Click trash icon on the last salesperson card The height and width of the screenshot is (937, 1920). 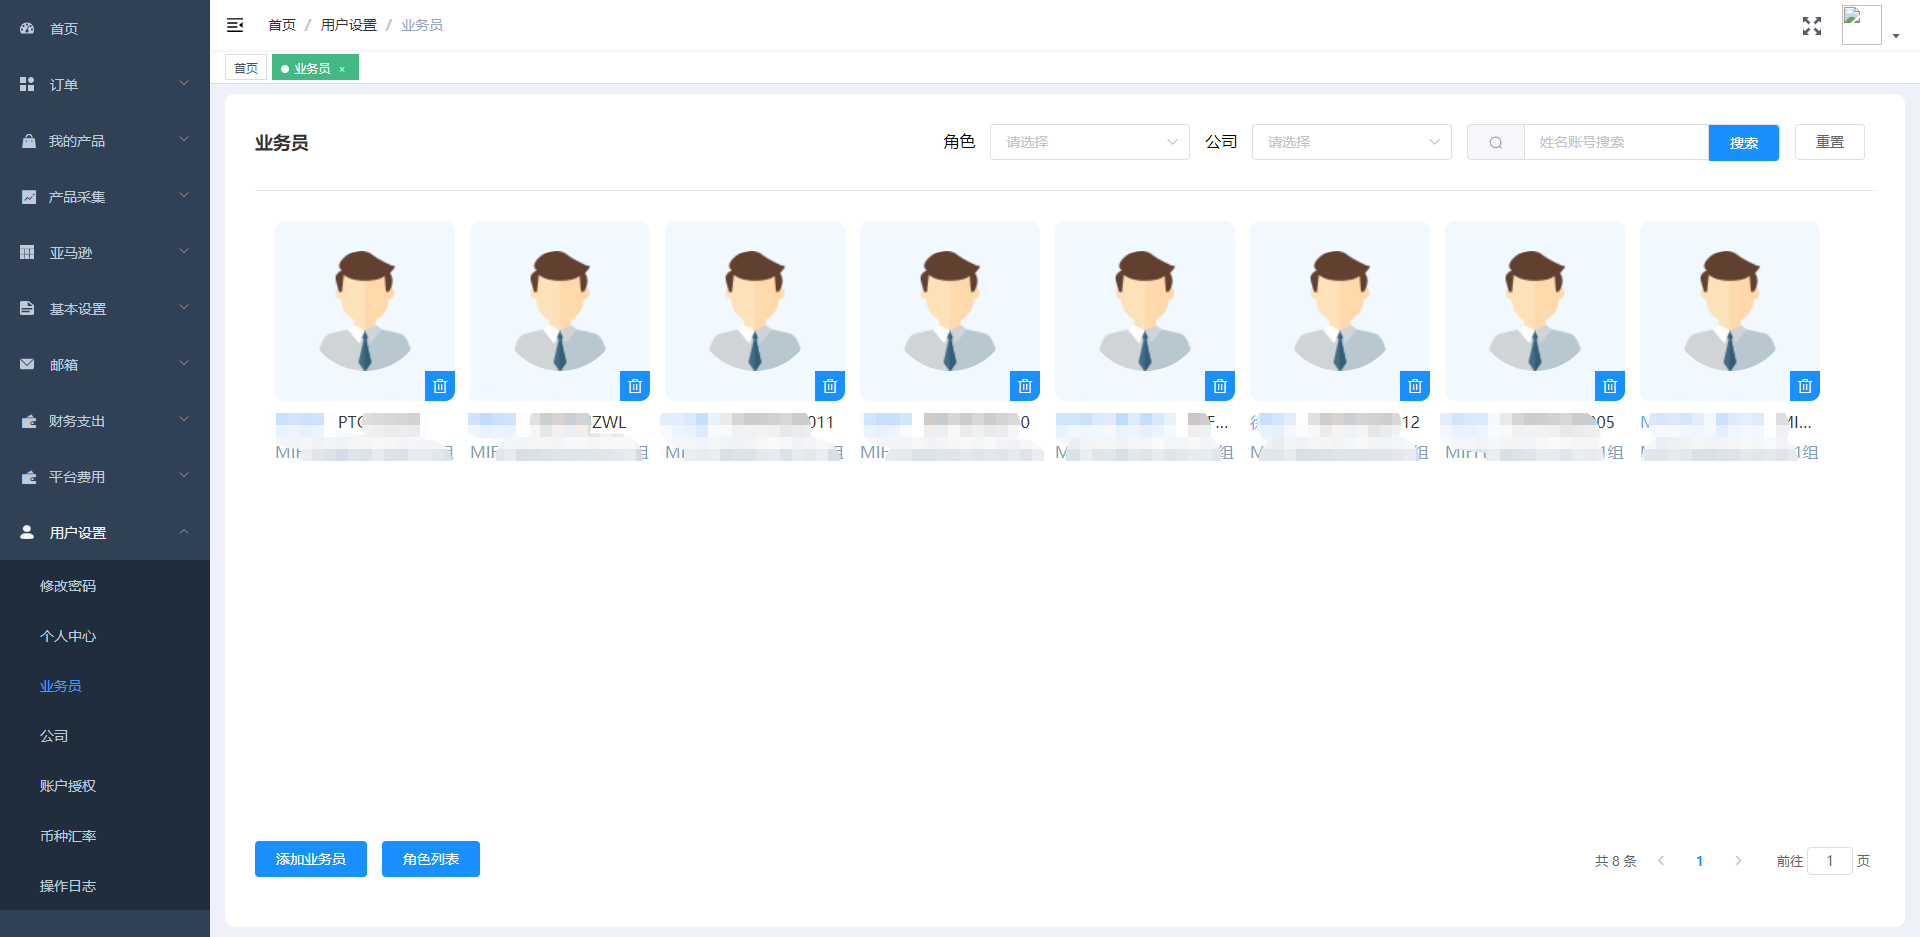coord(1804,386)
